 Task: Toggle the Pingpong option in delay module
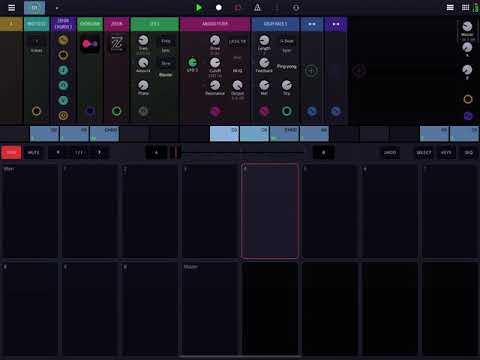click(x=287, y=66)
